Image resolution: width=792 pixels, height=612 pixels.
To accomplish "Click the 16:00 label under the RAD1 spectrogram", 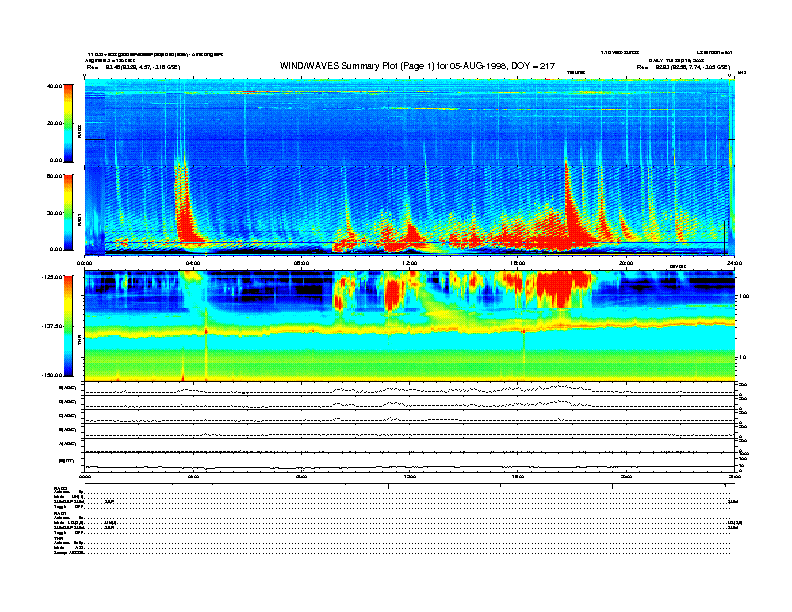I will point(518,263).
